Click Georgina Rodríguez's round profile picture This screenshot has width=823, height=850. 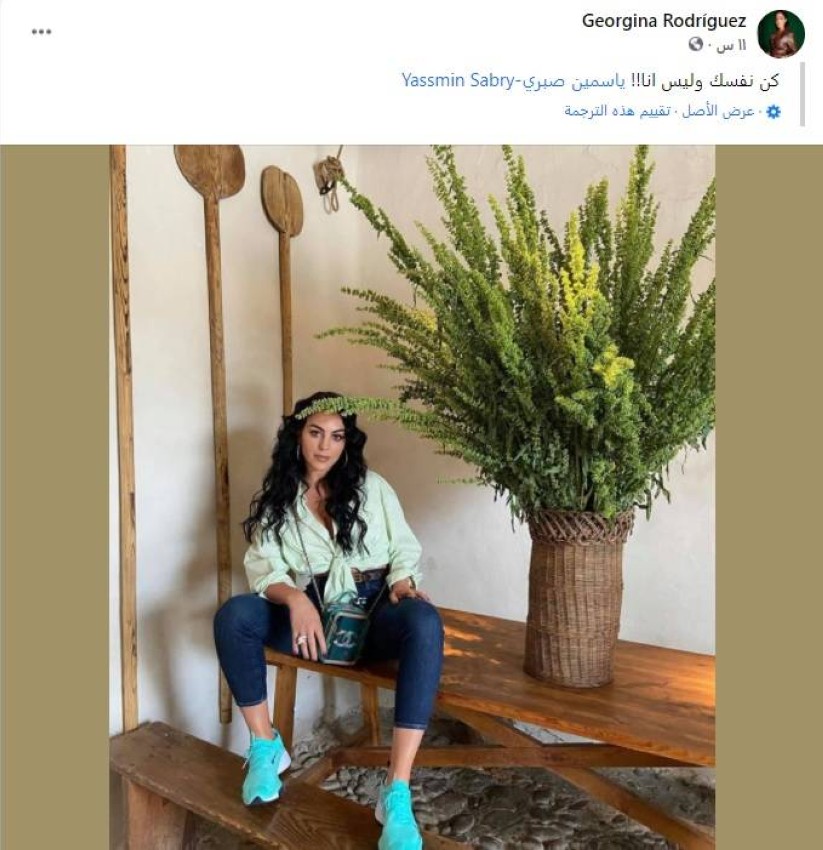(780, 34)
